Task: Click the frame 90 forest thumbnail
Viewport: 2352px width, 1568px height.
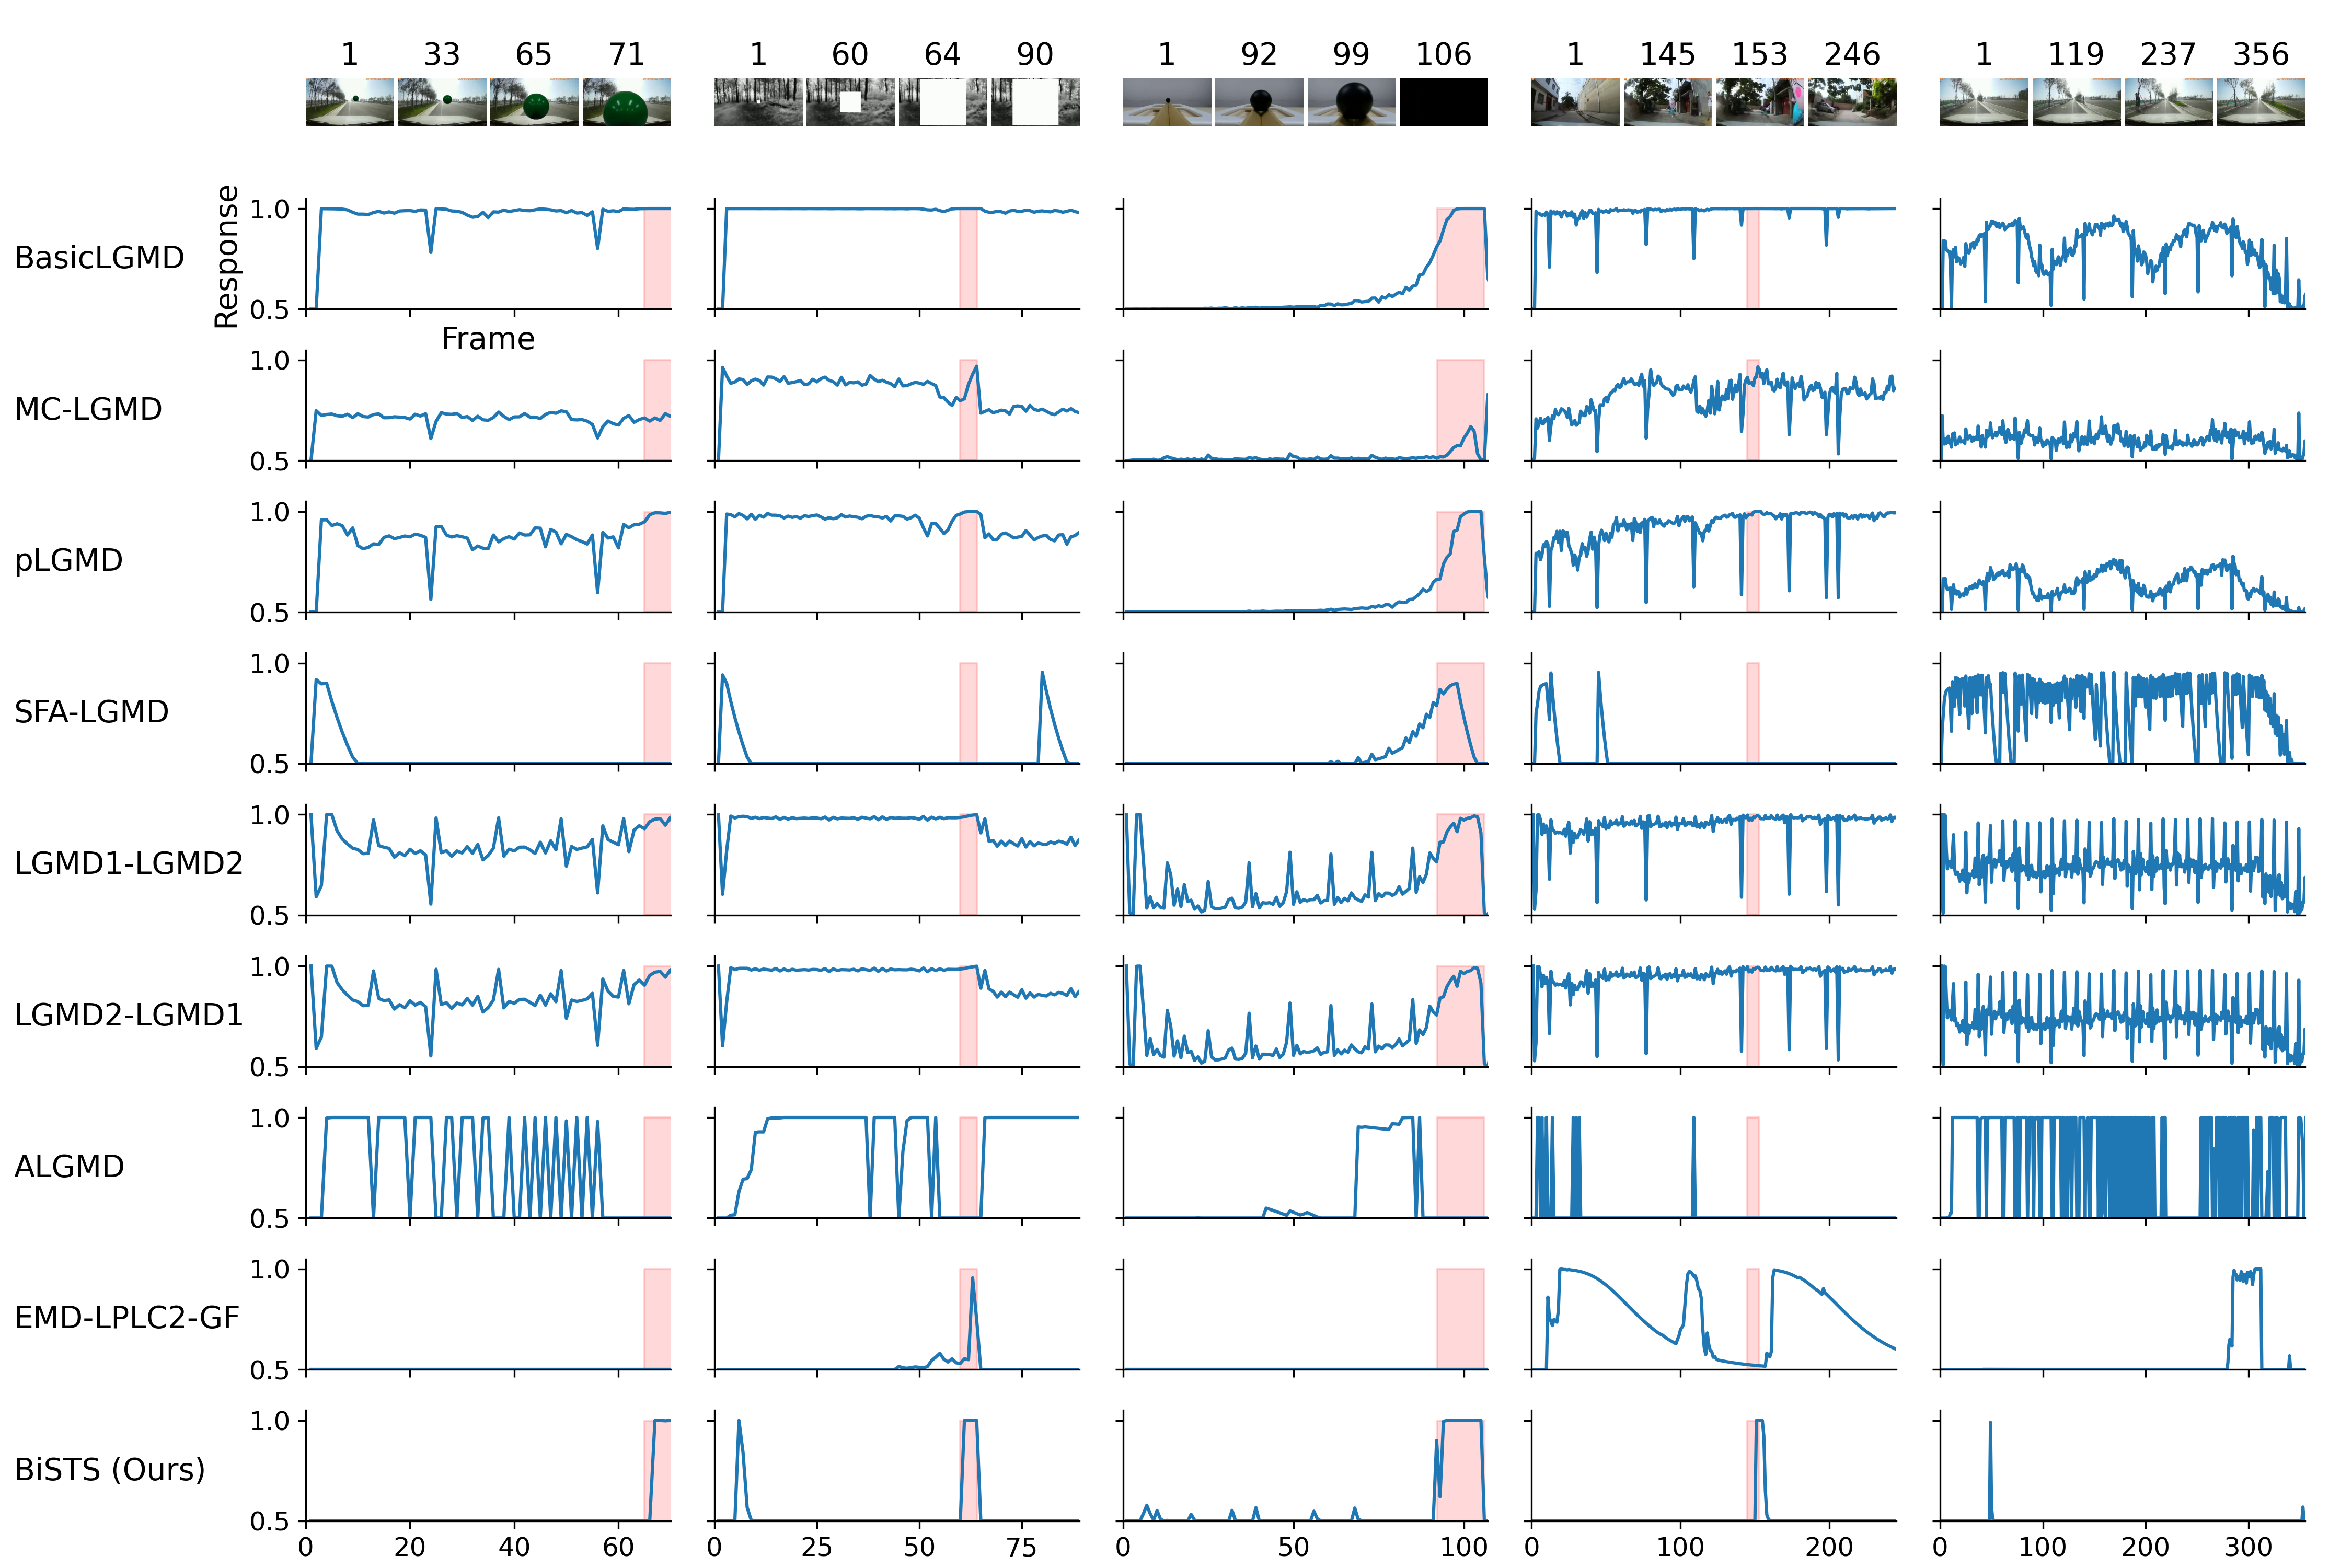Action: 1035,102
